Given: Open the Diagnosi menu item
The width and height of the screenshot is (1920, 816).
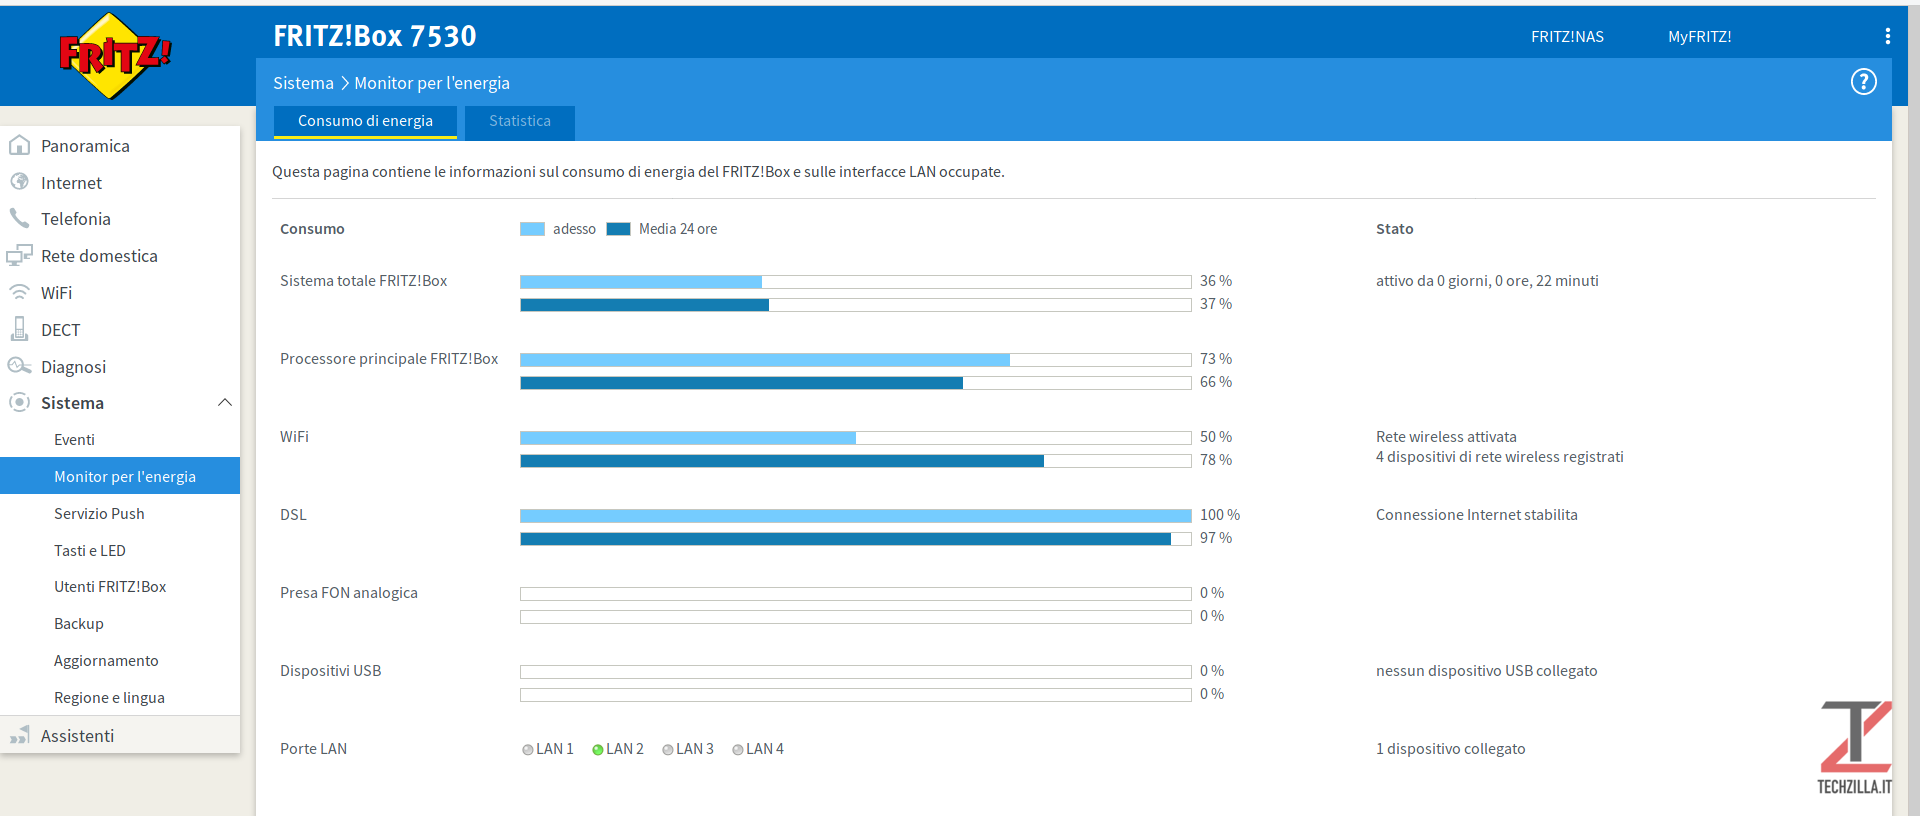Looking at the screenshot, I should point(73,367).
